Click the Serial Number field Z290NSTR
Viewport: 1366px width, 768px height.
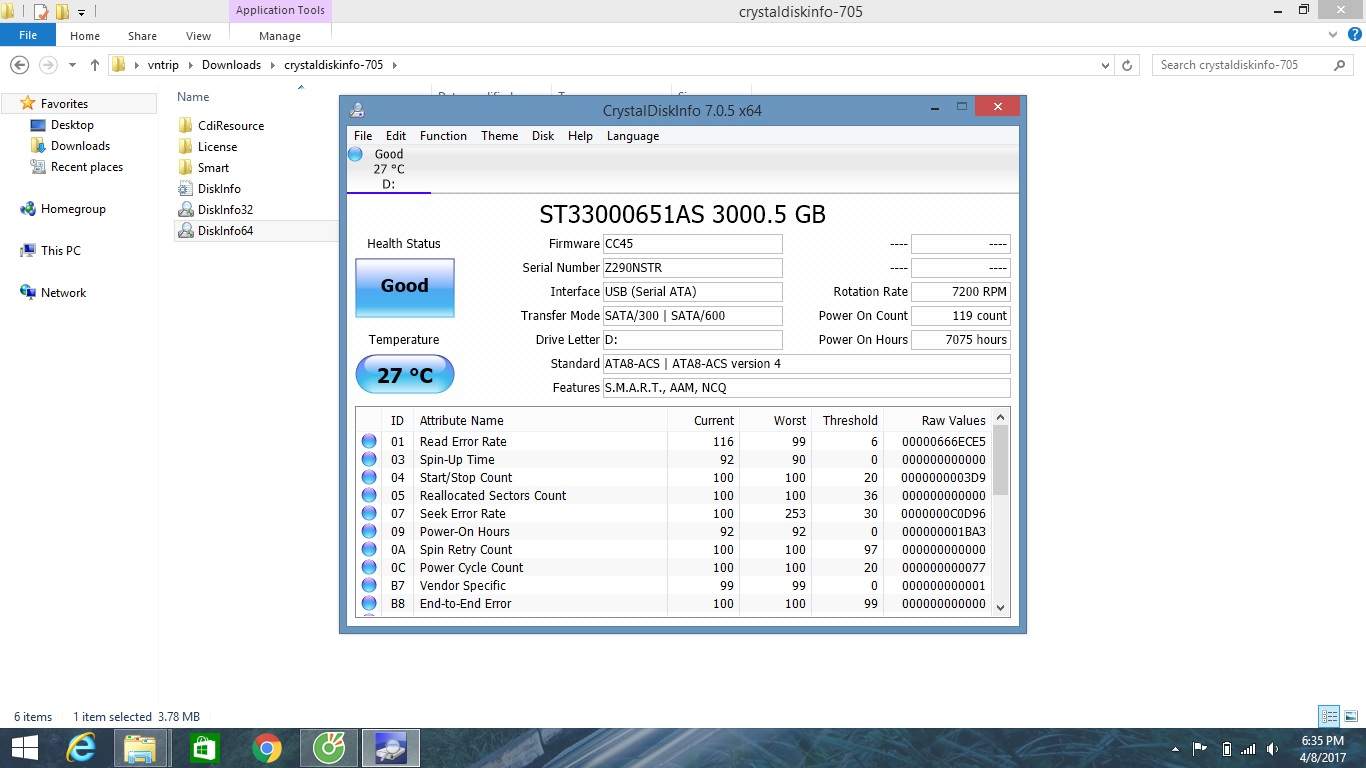tap(693, 268)
